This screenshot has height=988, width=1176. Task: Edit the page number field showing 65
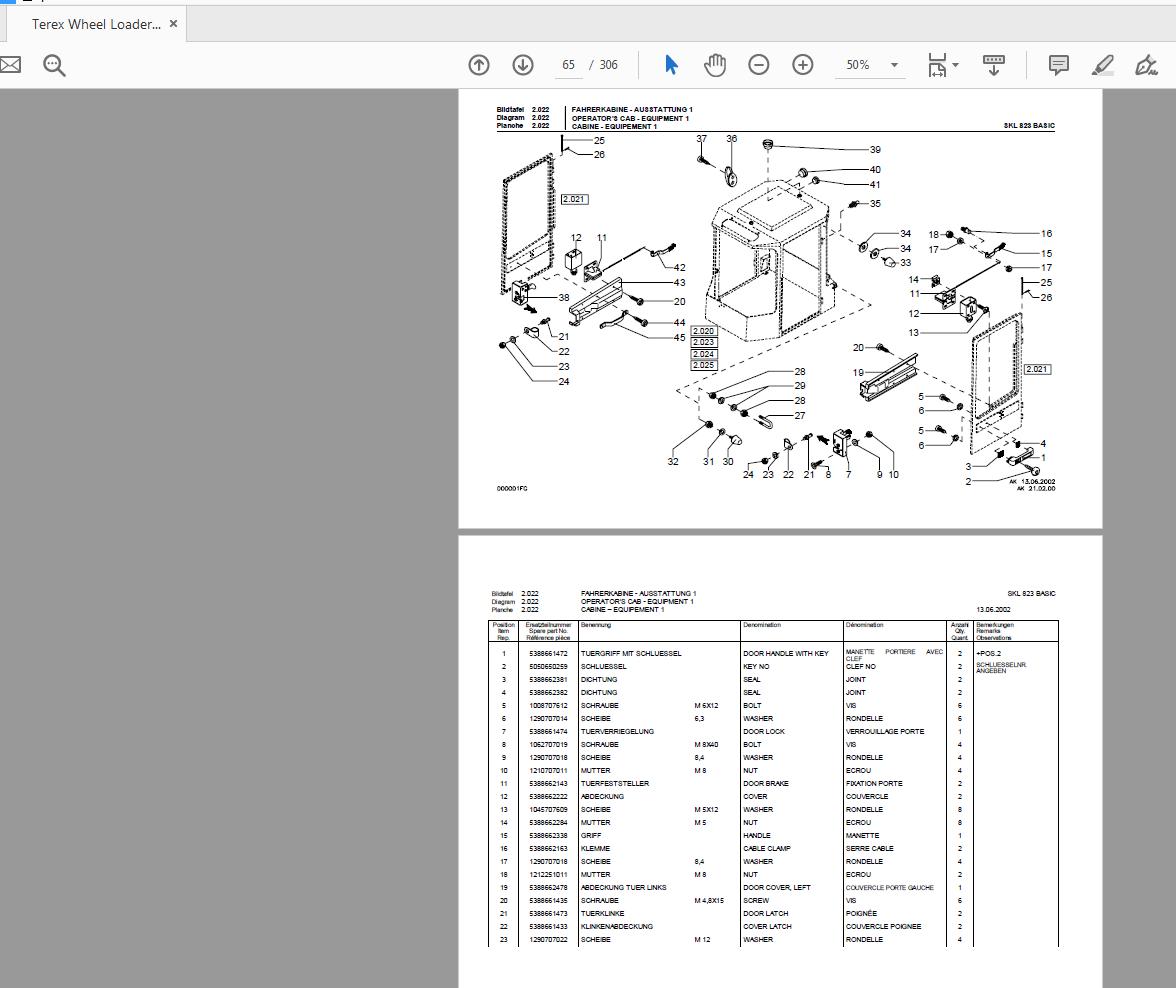pos(568,65)
